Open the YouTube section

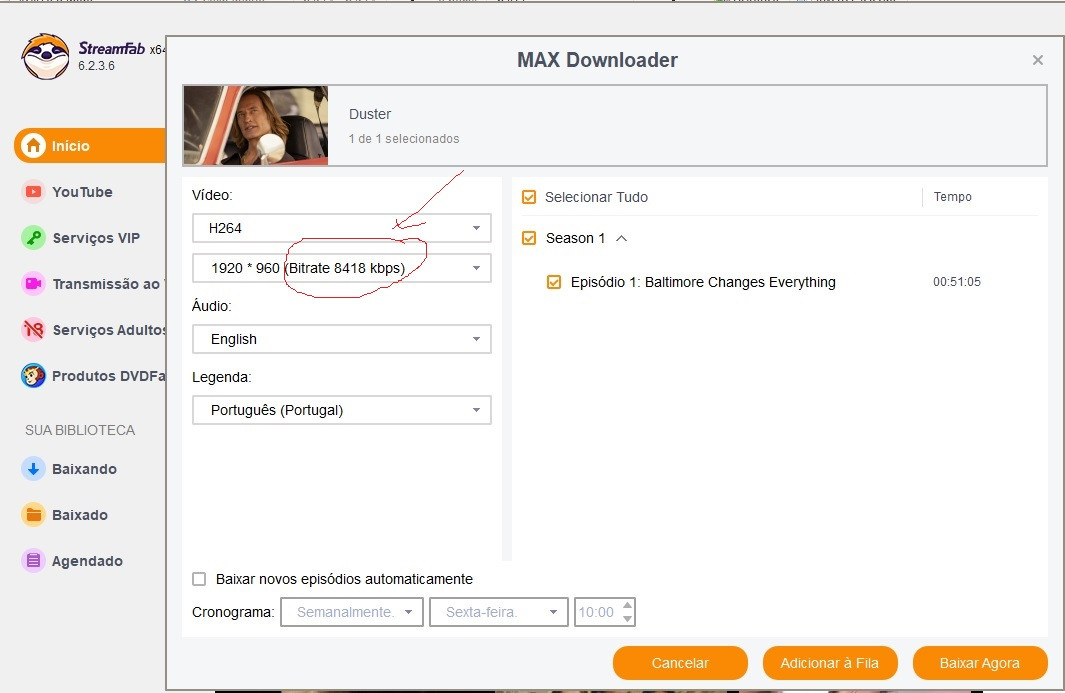[82, 192]
